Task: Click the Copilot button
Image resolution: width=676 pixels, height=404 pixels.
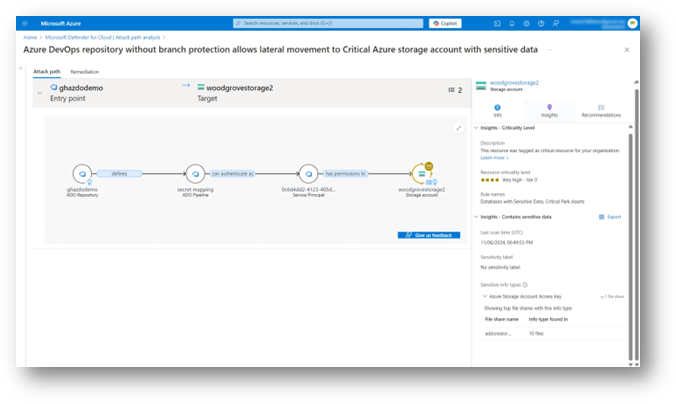Action: (x=445, y=23)
